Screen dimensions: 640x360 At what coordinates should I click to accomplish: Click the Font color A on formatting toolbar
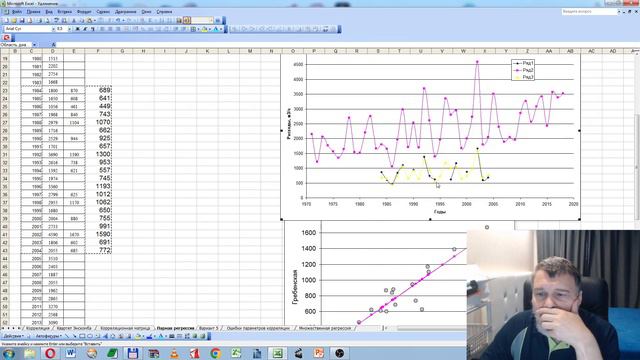[x=216, y=29]
